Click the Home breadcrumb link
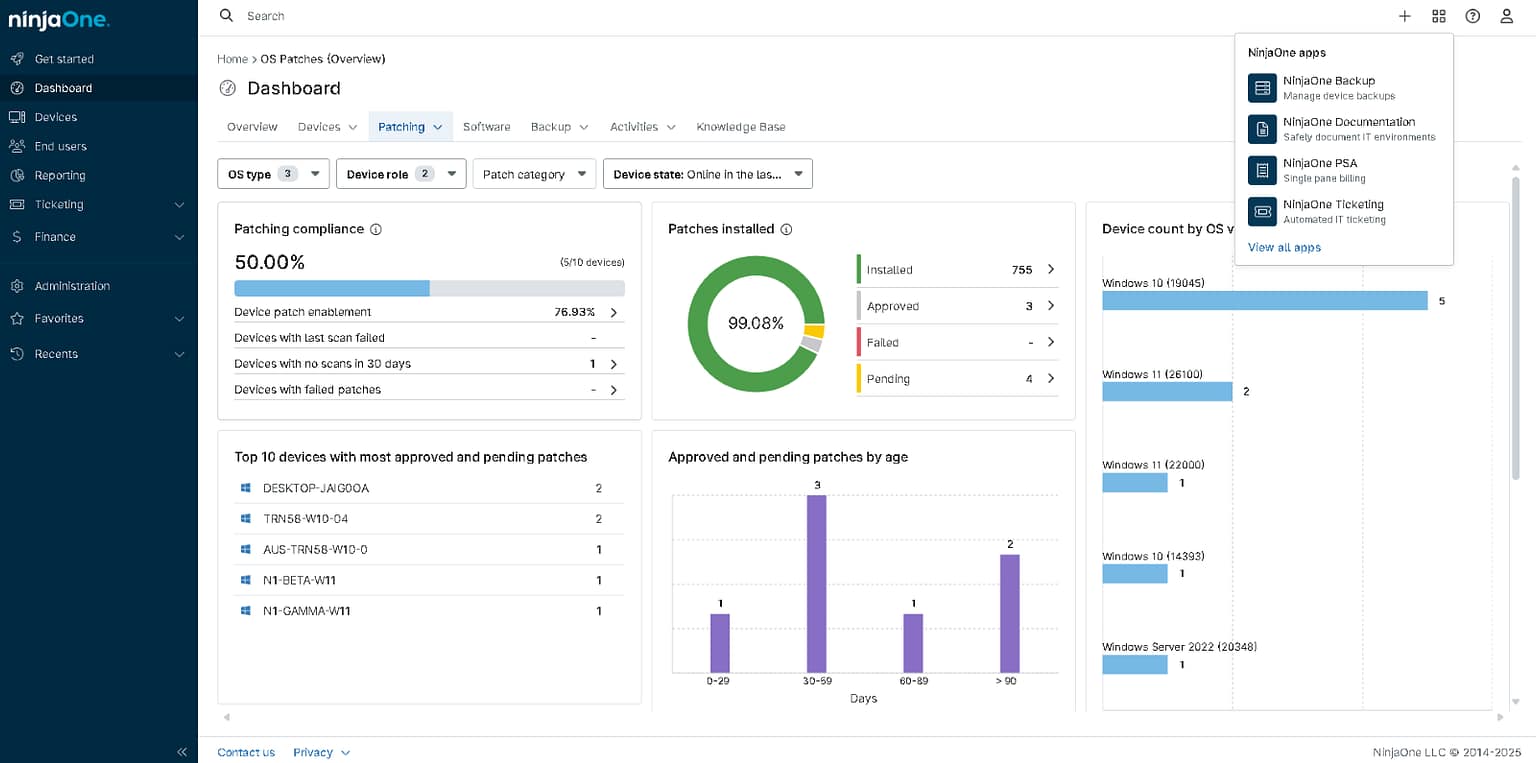Image resolution: width=1536 pixels, height=763 pixels. [x=232, y=59]
